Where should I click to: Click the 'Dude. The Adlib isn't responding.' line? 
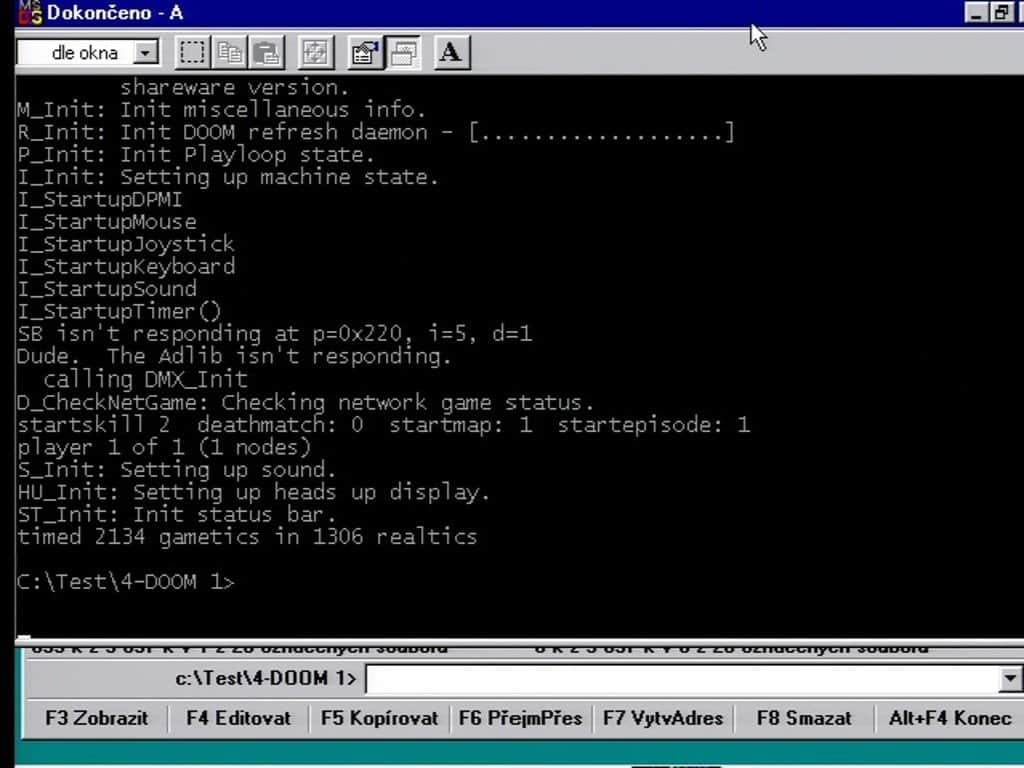pyautogui.click(x=234, y=356)
